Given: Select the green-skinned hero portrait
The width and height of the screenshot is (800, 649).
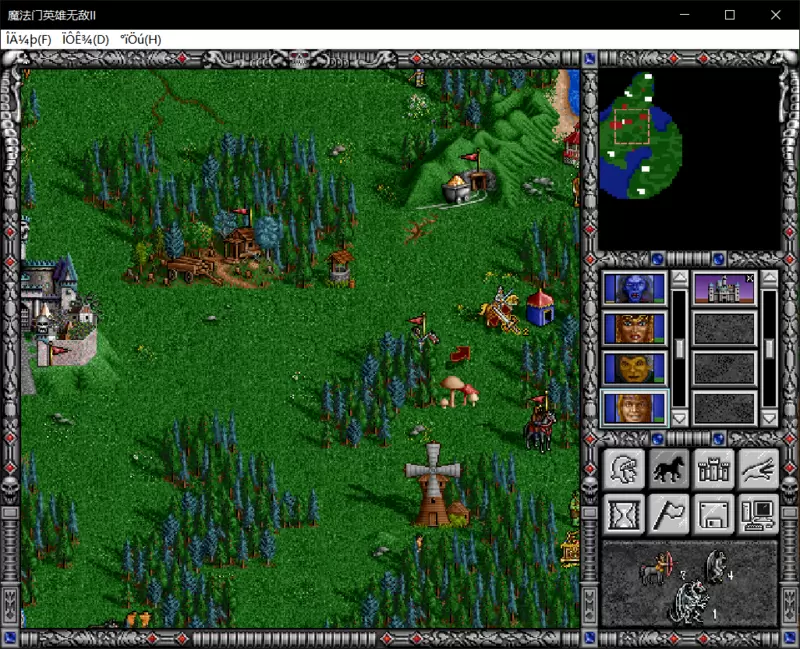Looking at the screenshot, I should point(634,368).
